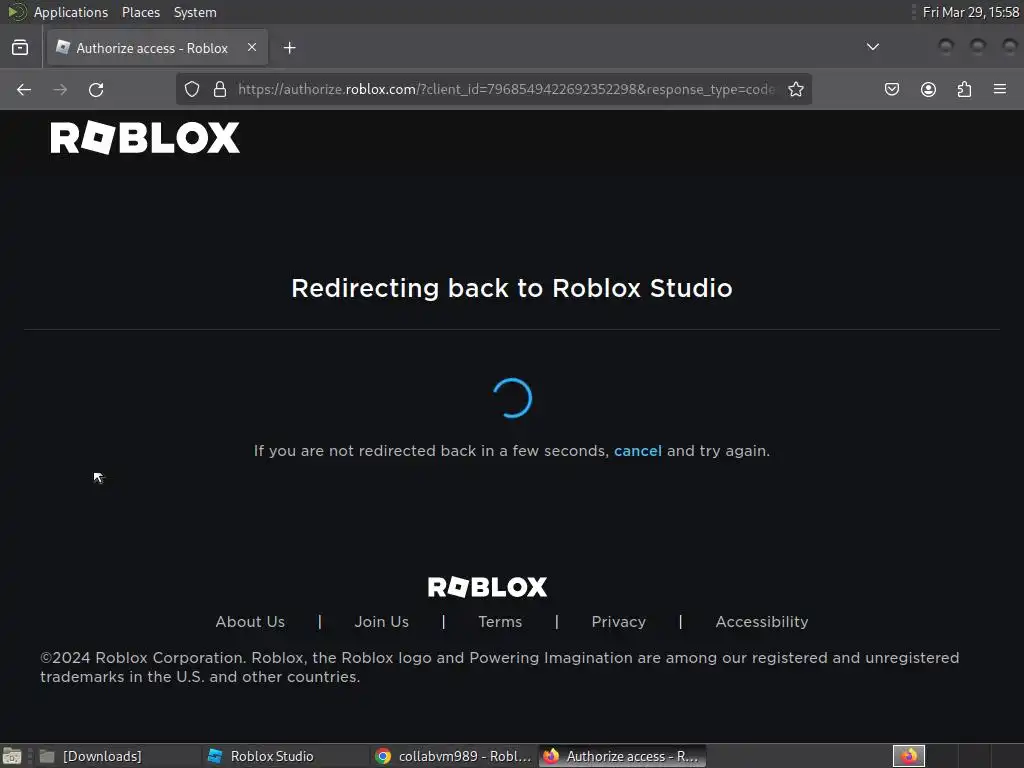Open the Privacy footer link
1024x768 pixels.
coord(618,622)
